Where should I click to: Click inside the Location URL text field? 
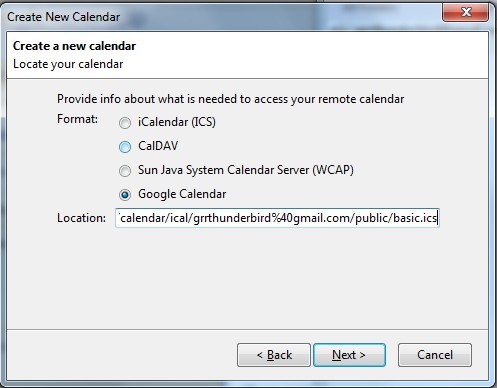277,218
